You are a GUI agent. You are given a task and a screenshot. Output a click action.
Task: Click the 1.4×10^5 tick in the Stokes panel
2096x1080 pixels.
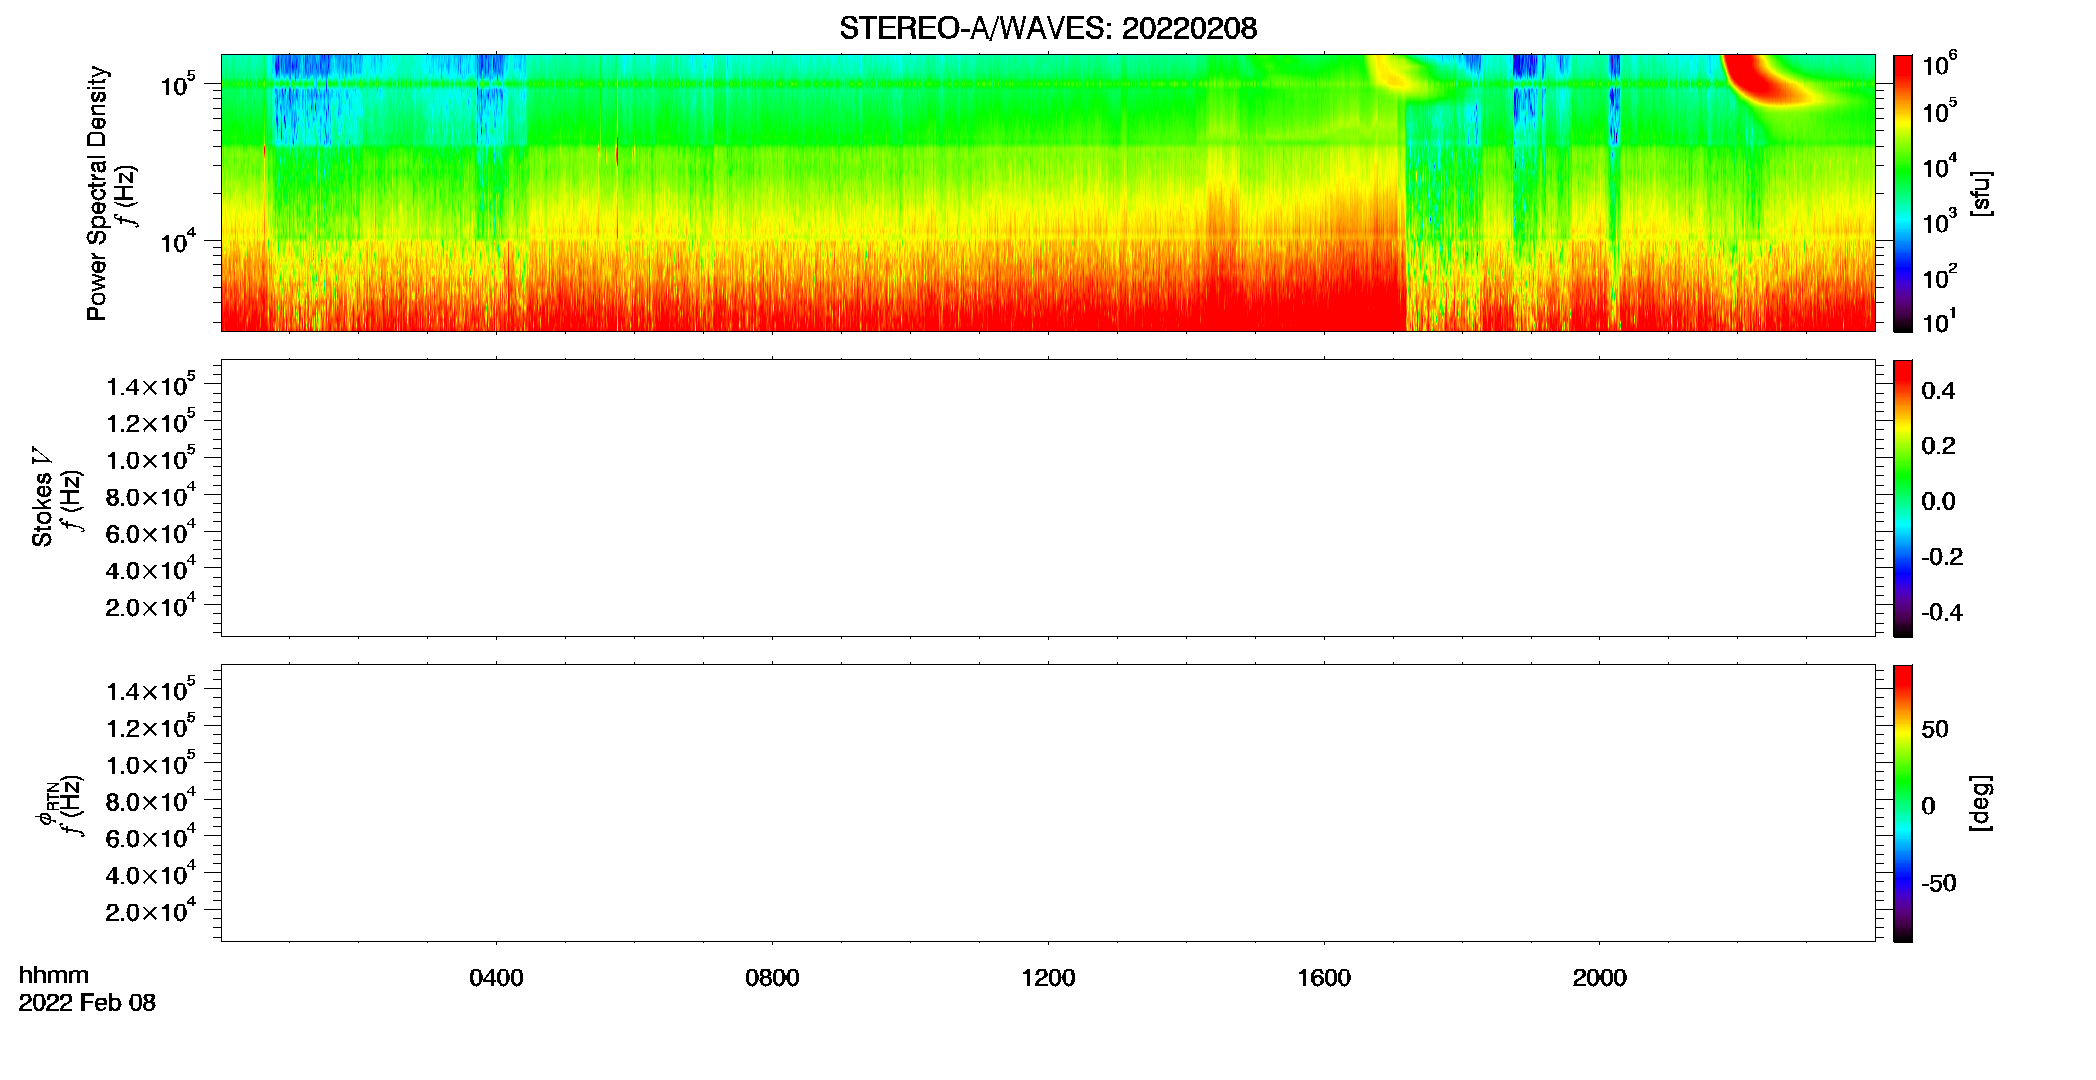coord(151,386)
